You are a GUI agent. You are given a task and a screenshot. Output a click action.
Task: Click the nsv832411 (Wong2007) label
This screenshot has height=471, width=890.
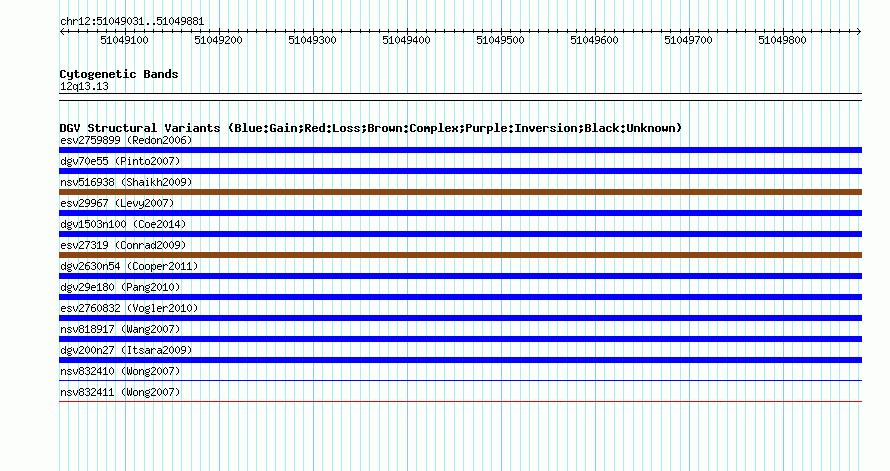click(x=120, y=392)
